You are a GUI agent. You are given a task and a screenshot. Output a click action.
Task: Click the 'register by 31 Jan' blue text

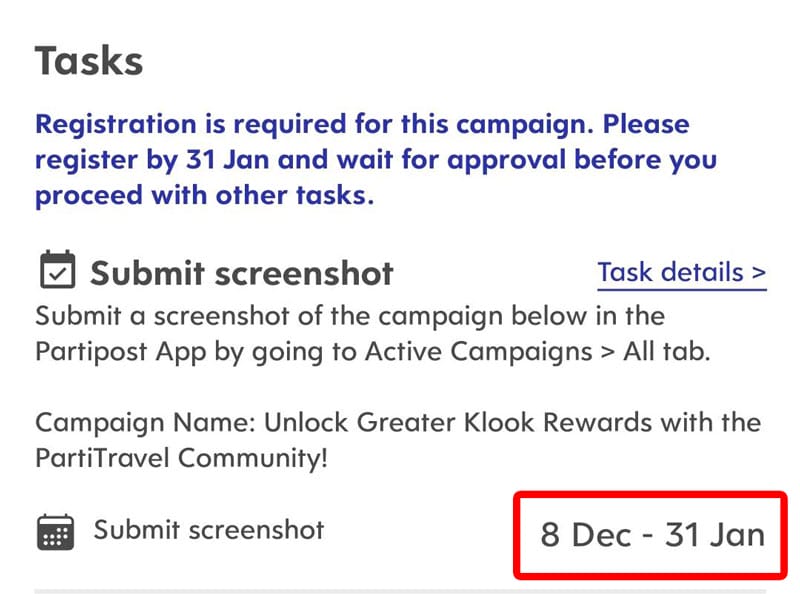pyautogui.click(x=152, y=160)
